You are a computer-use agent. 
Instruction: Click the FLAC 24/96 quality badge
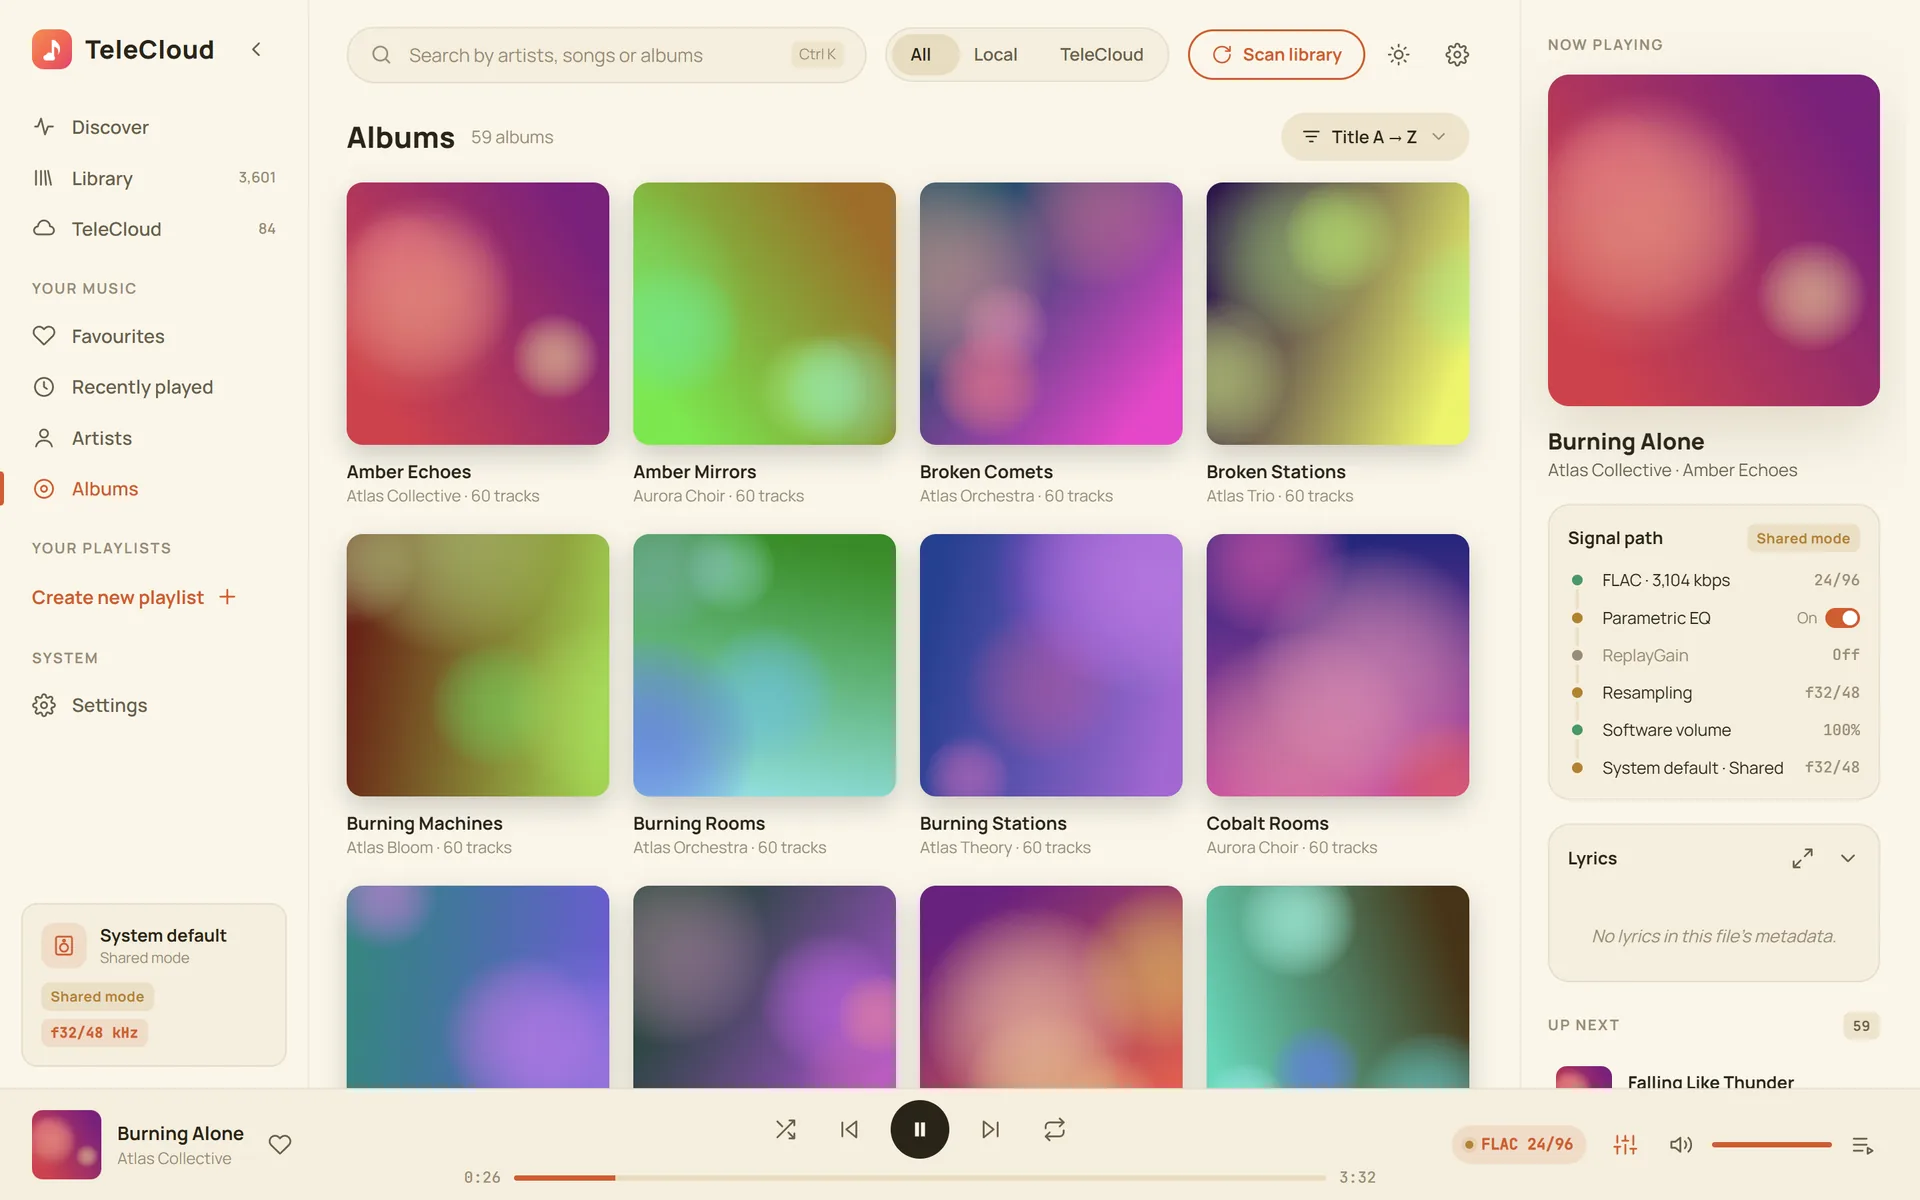coord(1518,1144)
